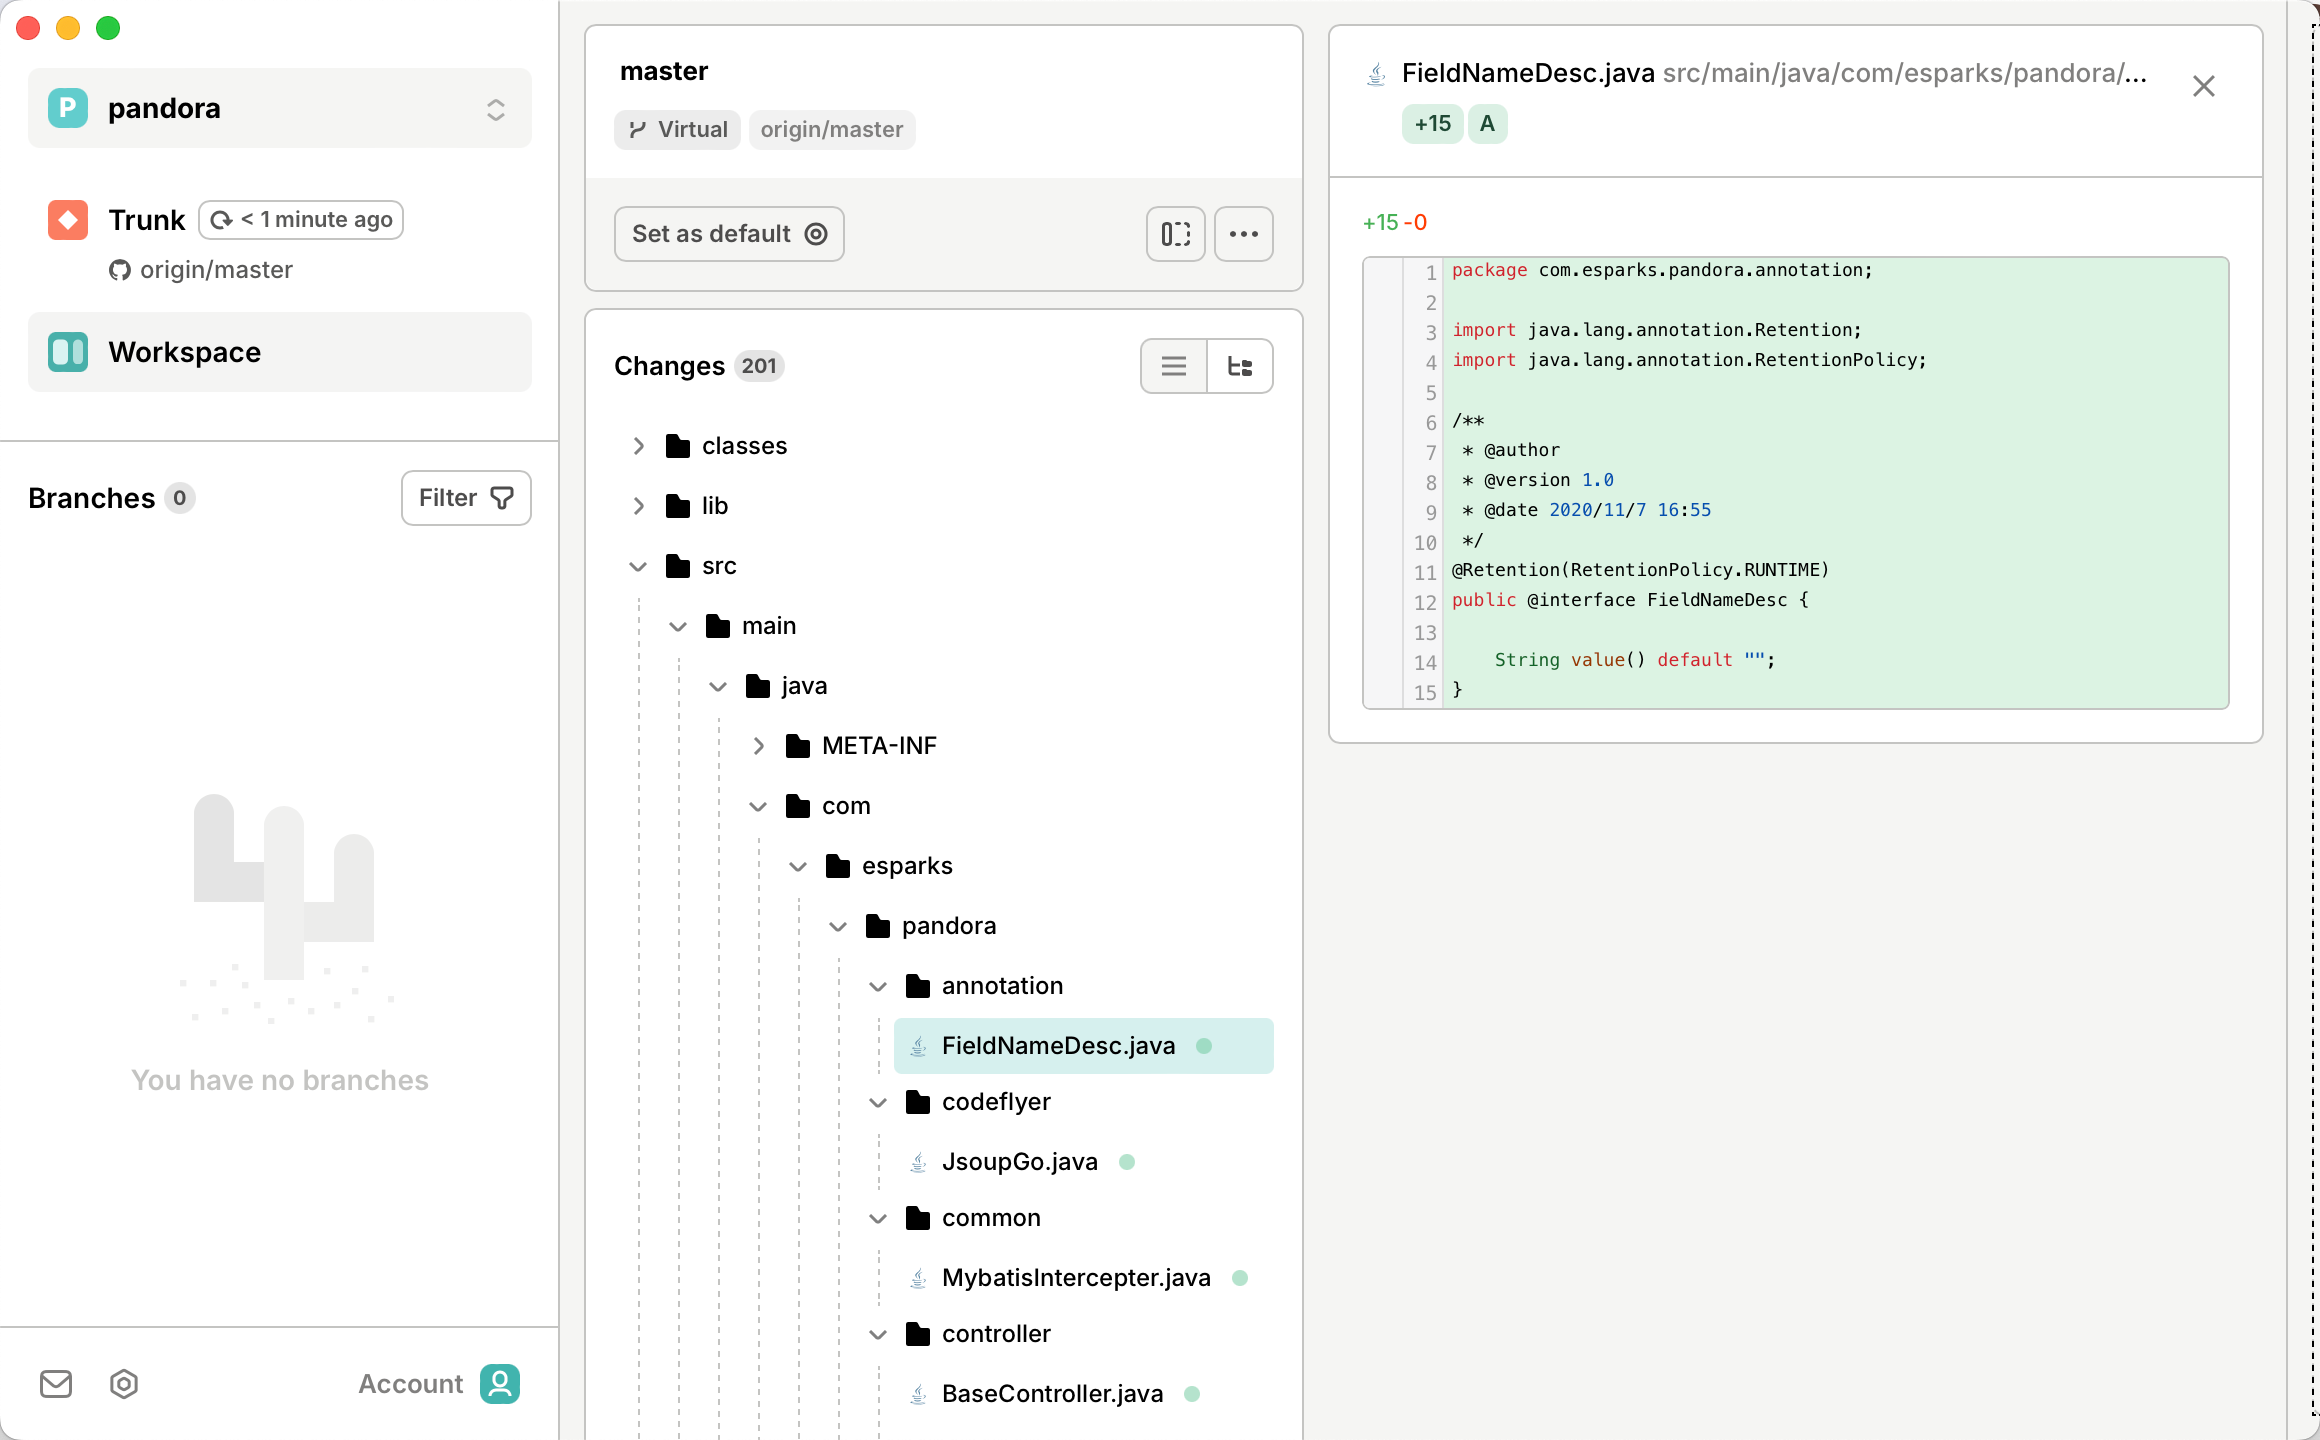2320x1440 pixels.
Task: Expand the lib folder
Action: pyautogui.click(x=640, y=506)
